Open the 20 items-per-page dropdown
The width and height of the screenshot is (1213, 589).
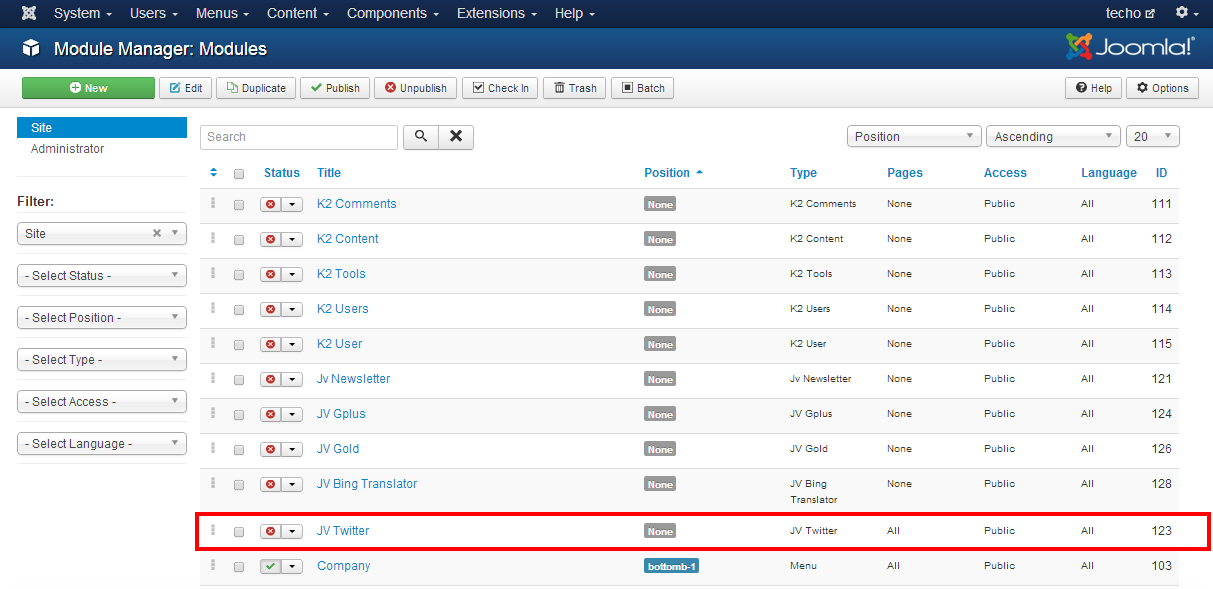1153,137
